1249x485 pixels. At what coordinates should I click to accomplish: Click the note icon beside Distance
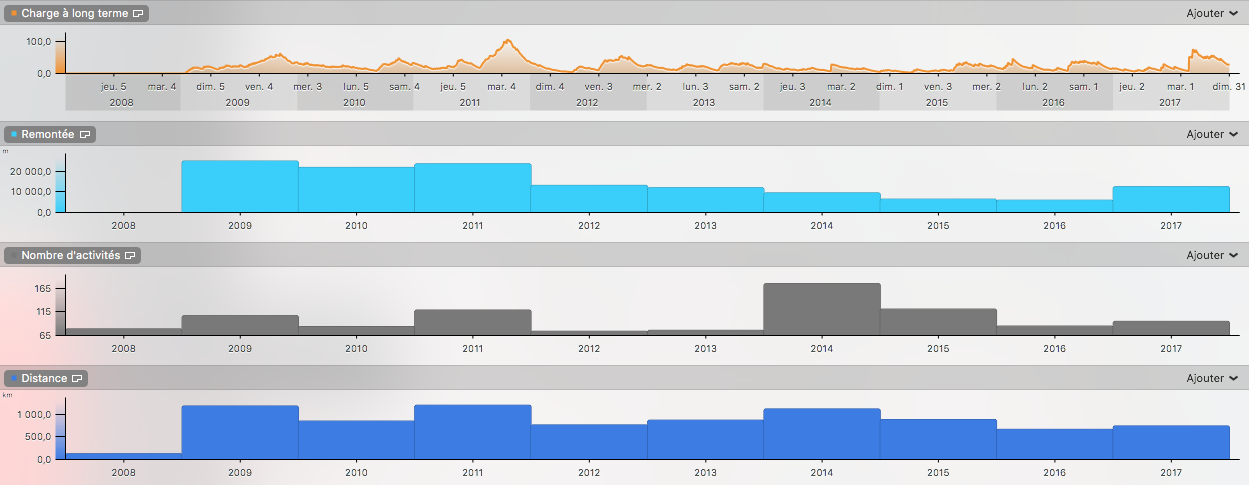coord(78,379)
